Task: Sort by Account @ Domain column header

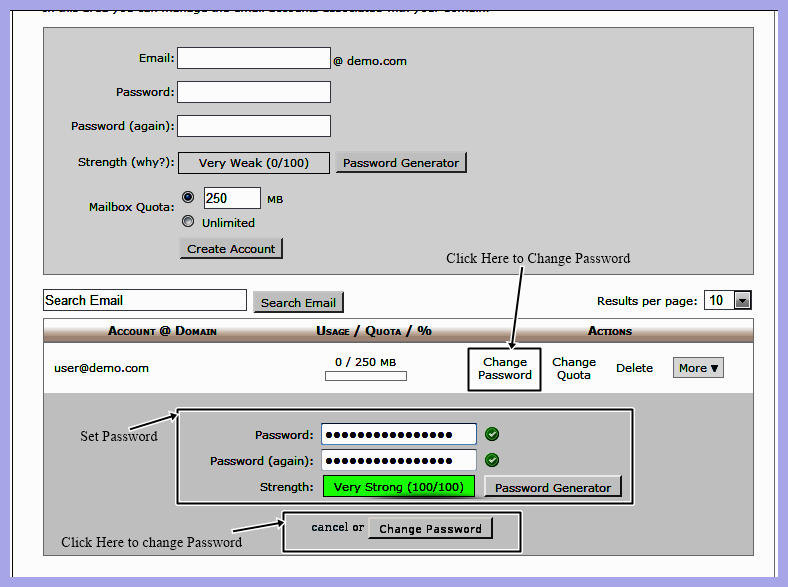Action: [x=162, y=331]
